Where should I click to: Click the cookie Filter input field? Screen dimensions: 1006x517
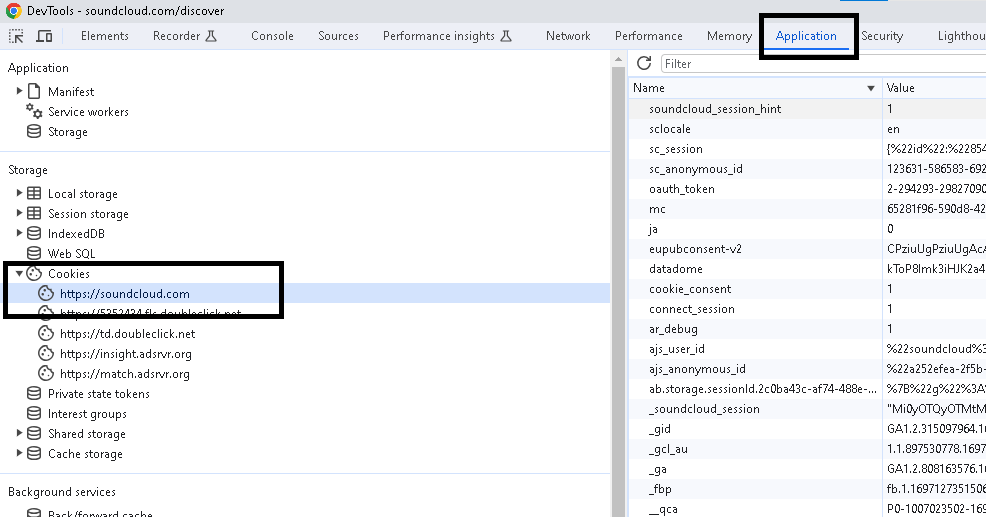pyautogui.click(x=823, y=64)
